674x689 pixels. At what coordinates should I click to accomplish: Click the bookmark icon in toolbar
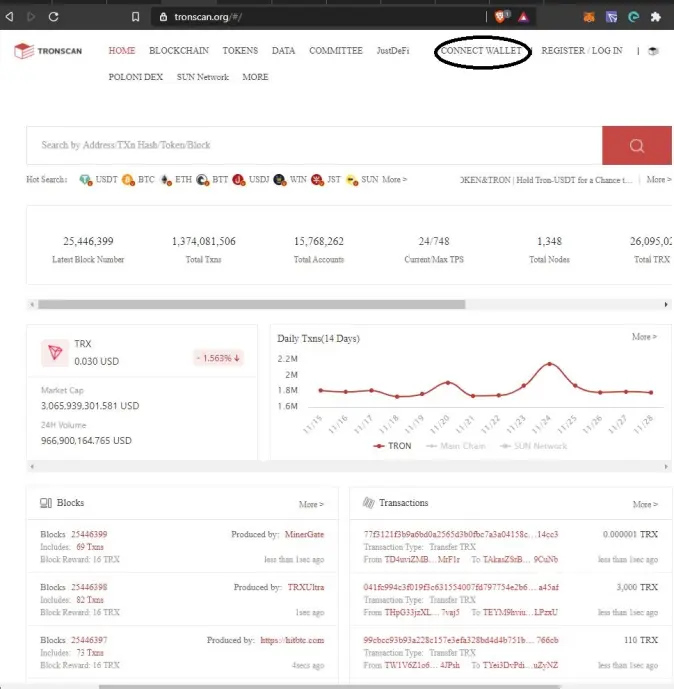click(135, 17)
